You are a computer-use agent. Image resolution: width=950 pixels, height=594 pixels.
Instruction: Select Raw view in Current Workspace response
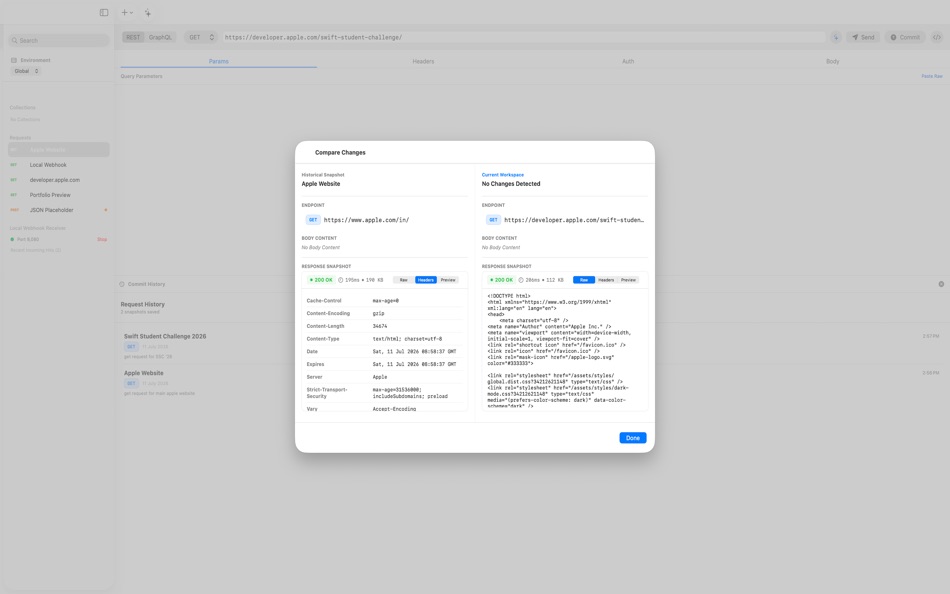pyautogui.click(x=584, y=280)
